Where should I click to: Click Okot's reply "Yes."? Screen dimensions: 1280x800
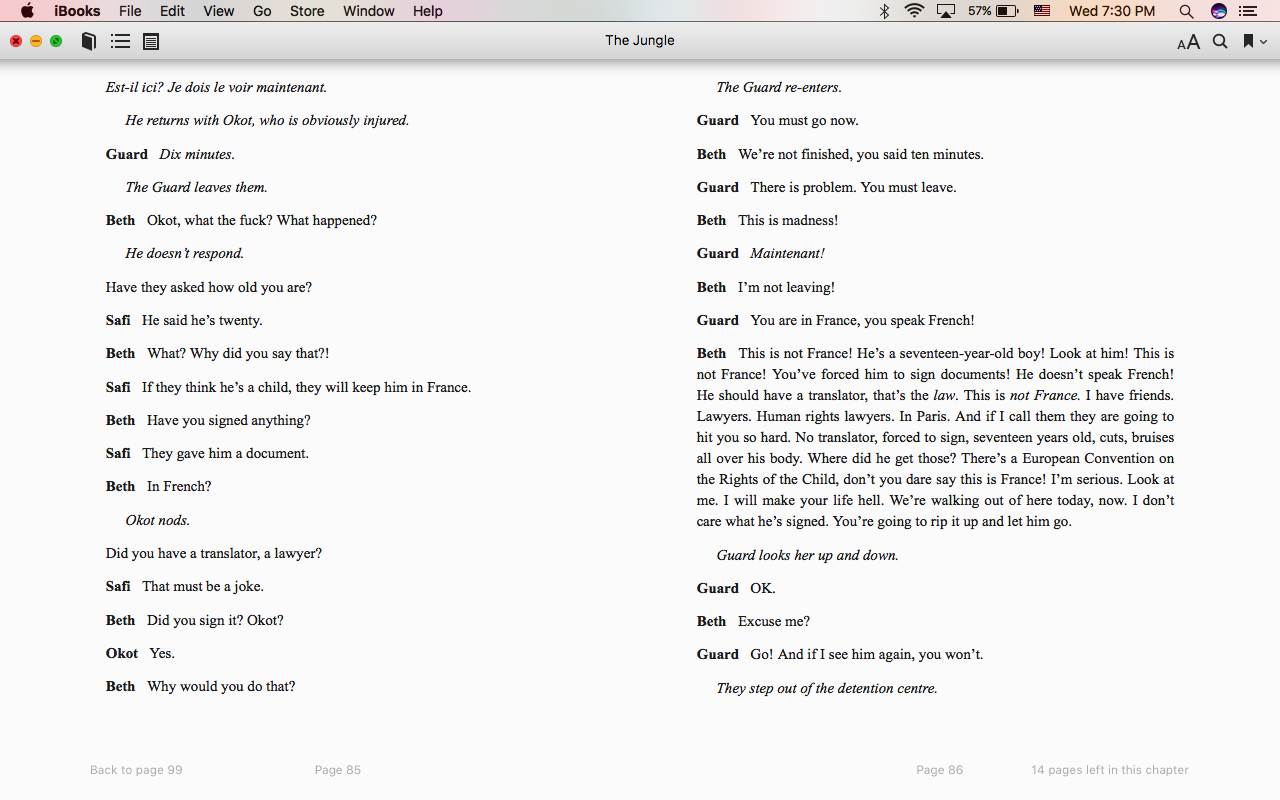coord(162,654)
